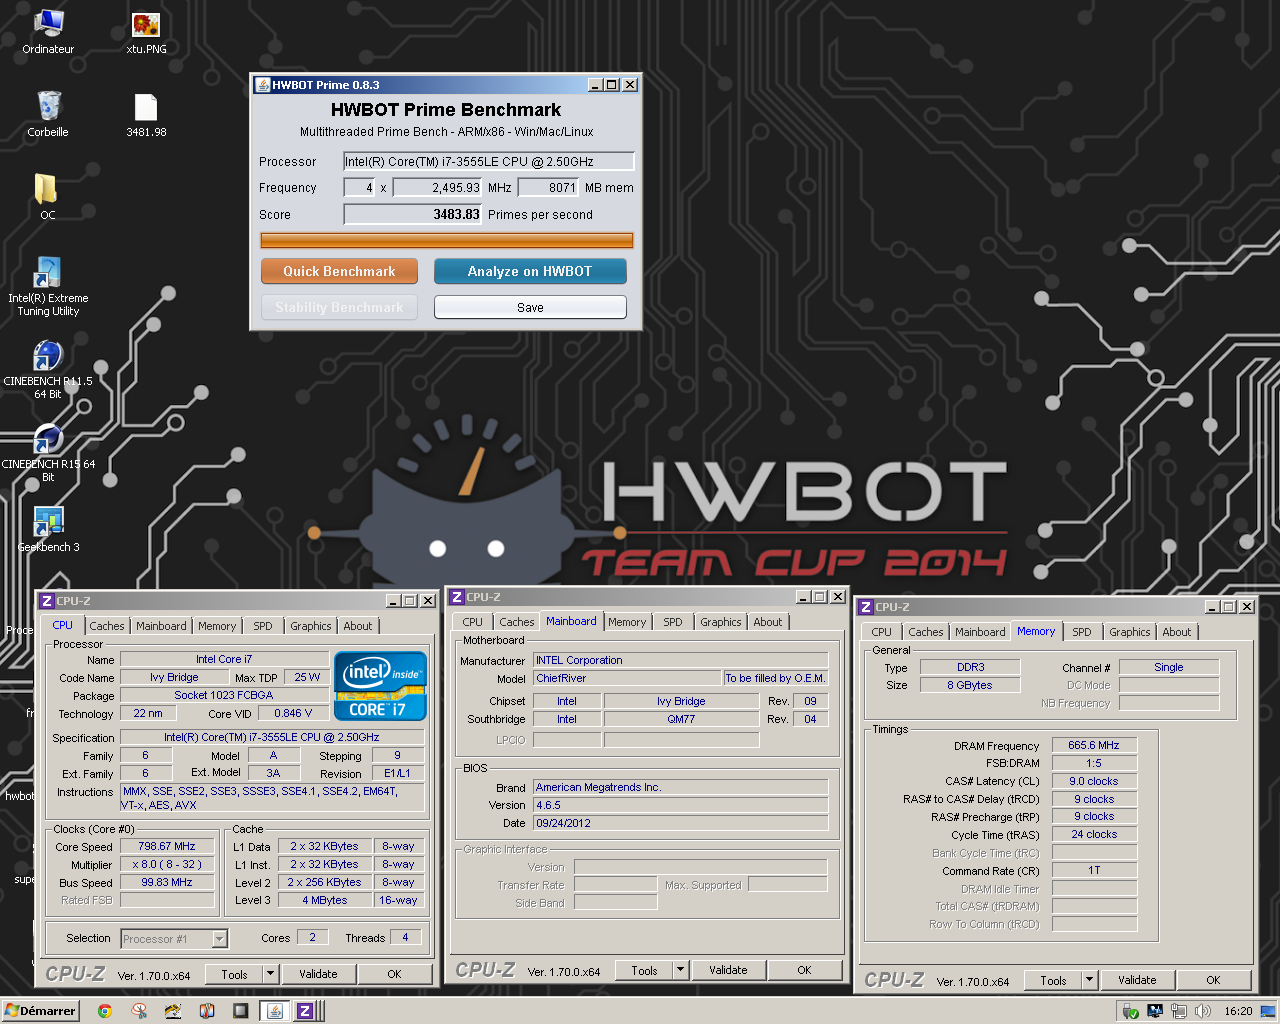Click Tools button in CPU tab window
The image size is (1280, 1024).
(x=234, y=974)
